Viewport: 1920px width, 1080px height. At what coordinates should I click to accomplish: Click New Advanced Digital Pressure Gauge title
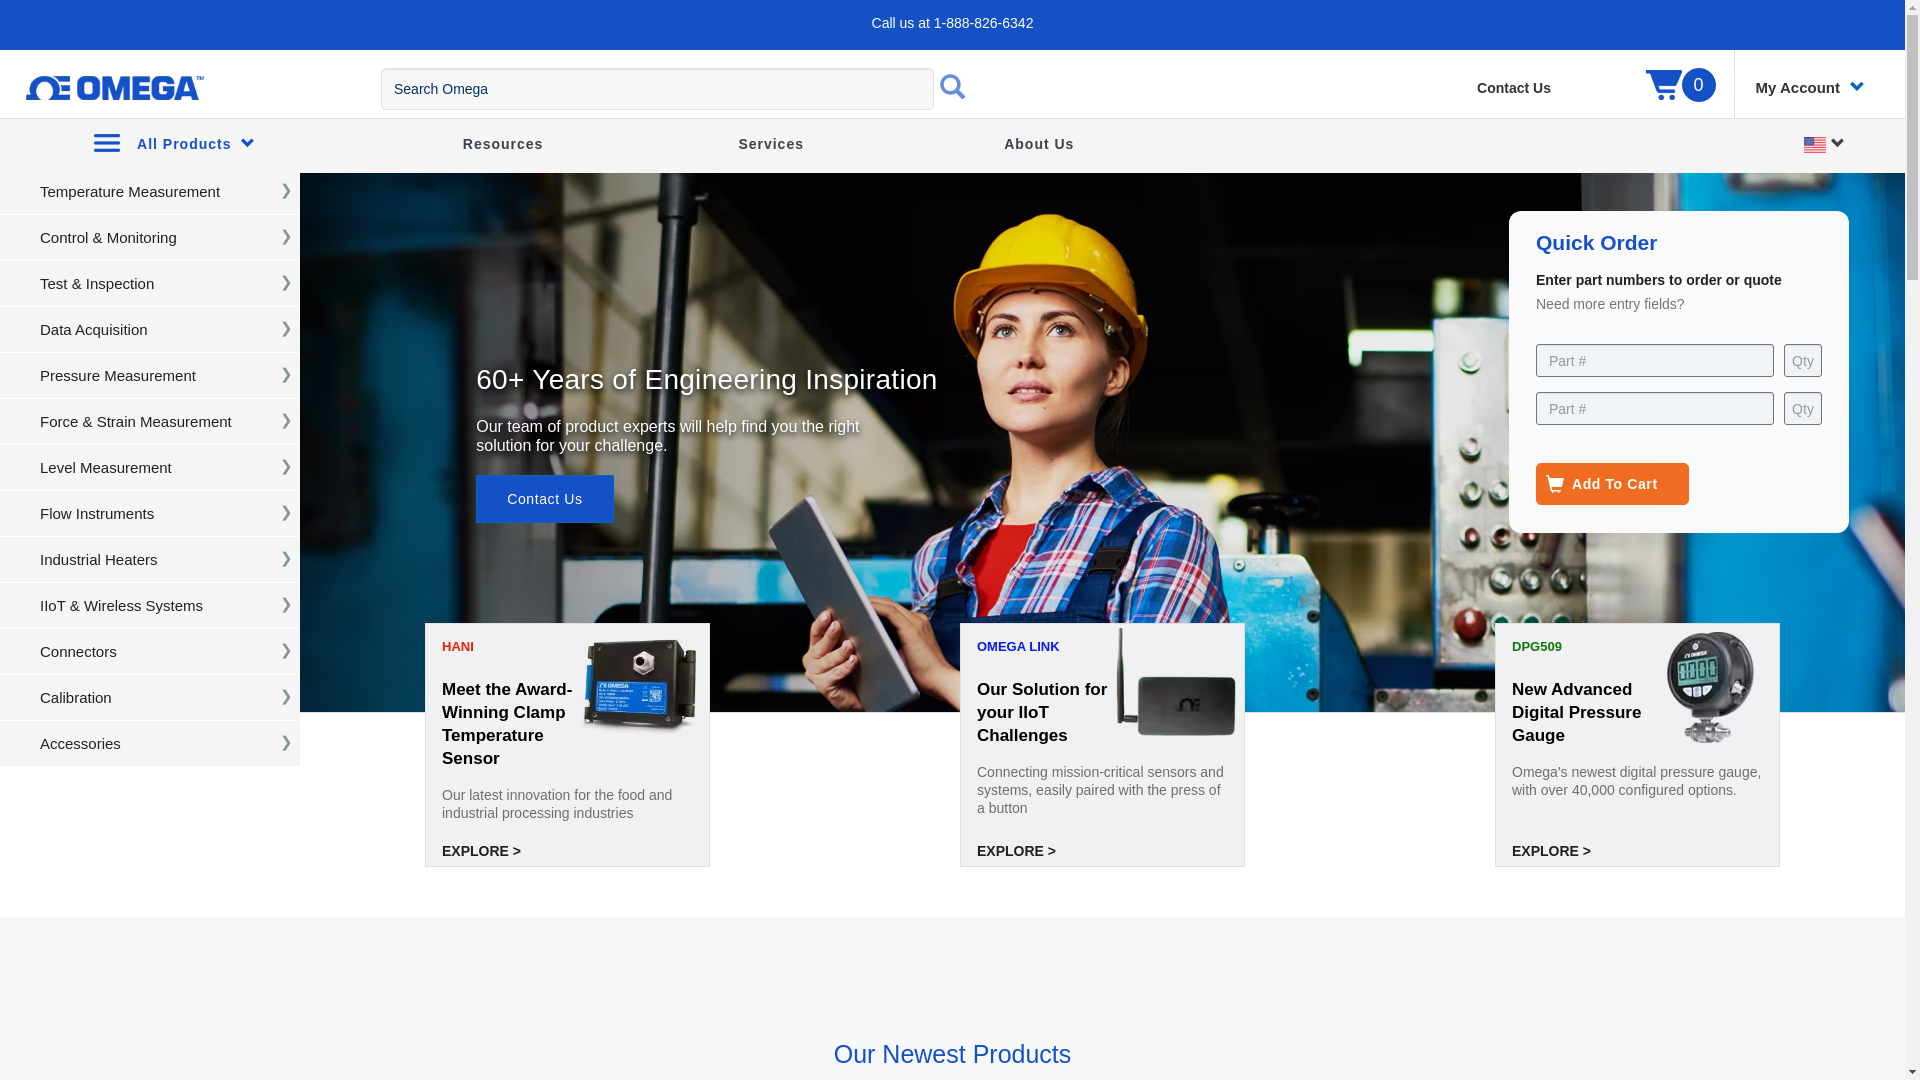click(x=1576, y=712)
